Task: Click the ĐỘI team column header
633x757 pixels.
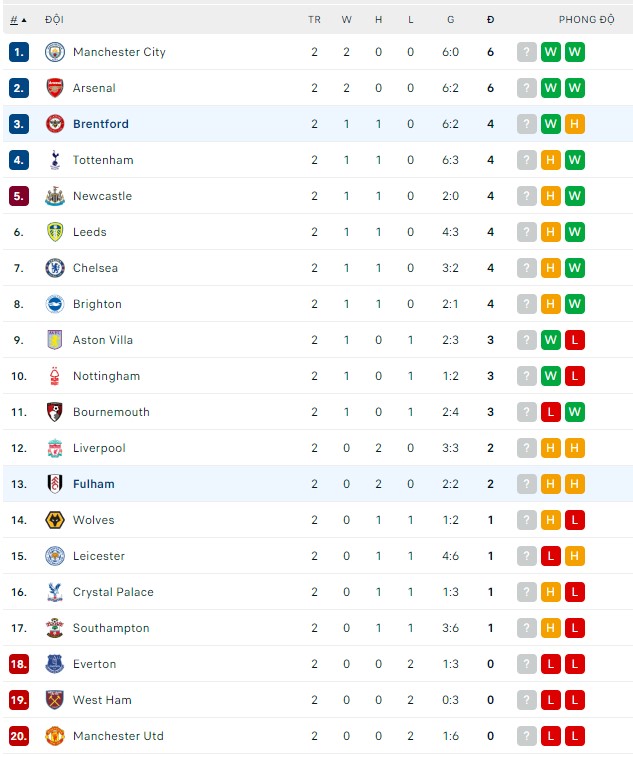Action: point(54,20)
